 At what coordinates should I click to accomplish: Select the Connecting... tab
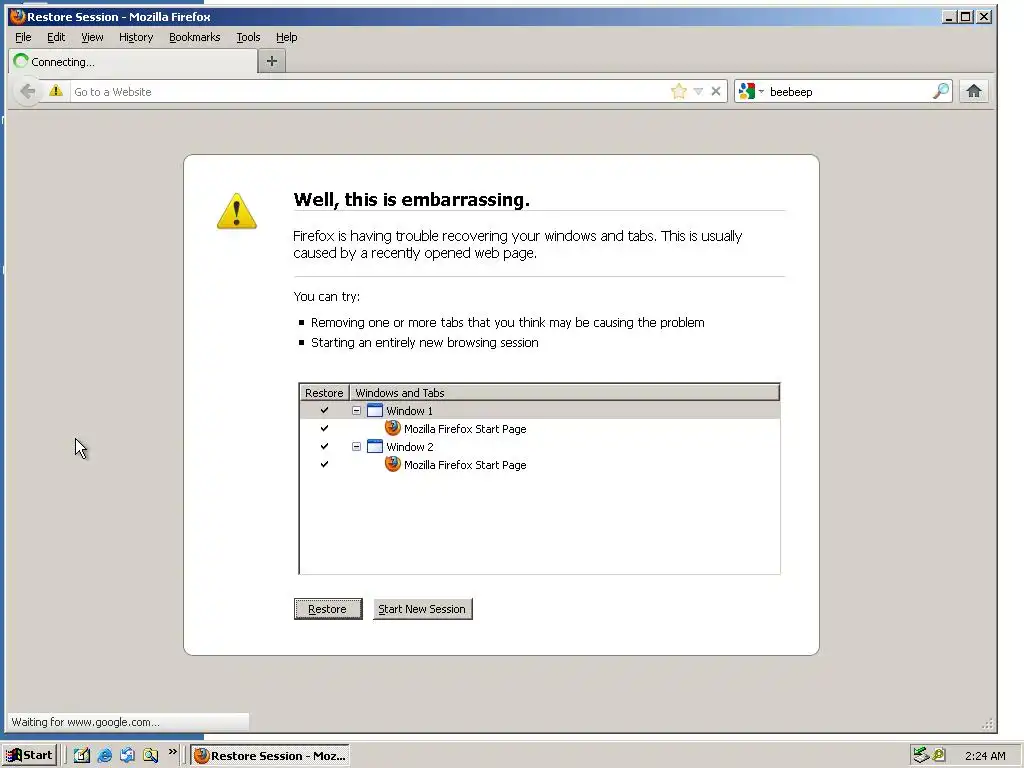coord(133,61)
